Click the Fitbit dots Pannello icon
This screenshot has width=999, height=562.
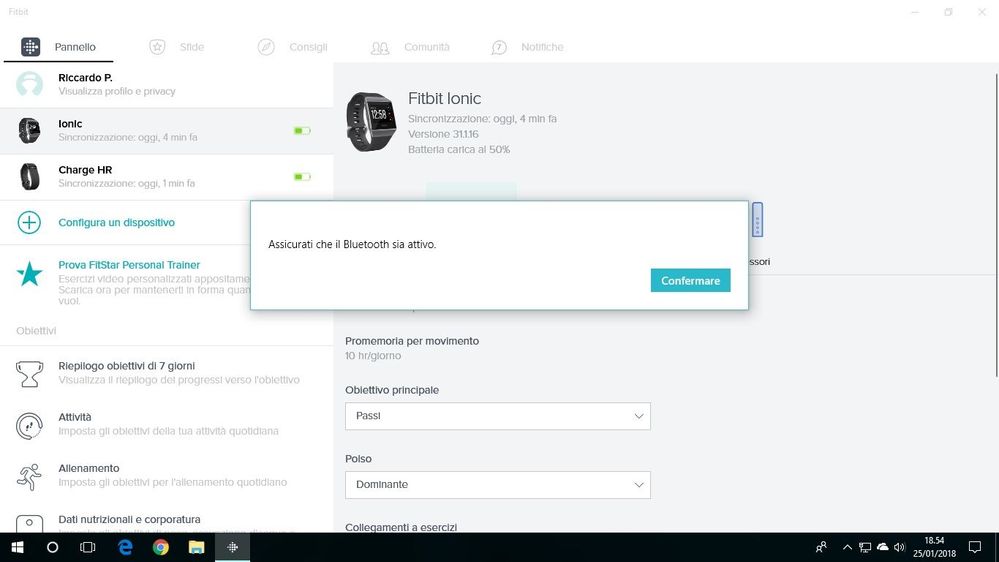[x=30, y=47]
